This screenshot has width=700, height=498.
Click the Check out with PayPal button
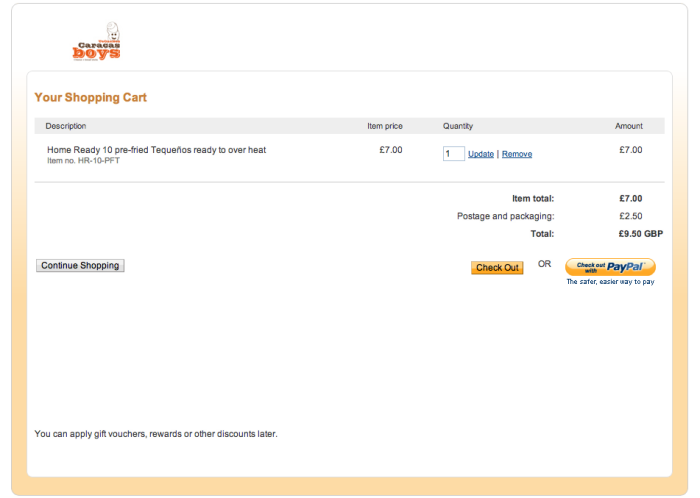click(610, 267)
